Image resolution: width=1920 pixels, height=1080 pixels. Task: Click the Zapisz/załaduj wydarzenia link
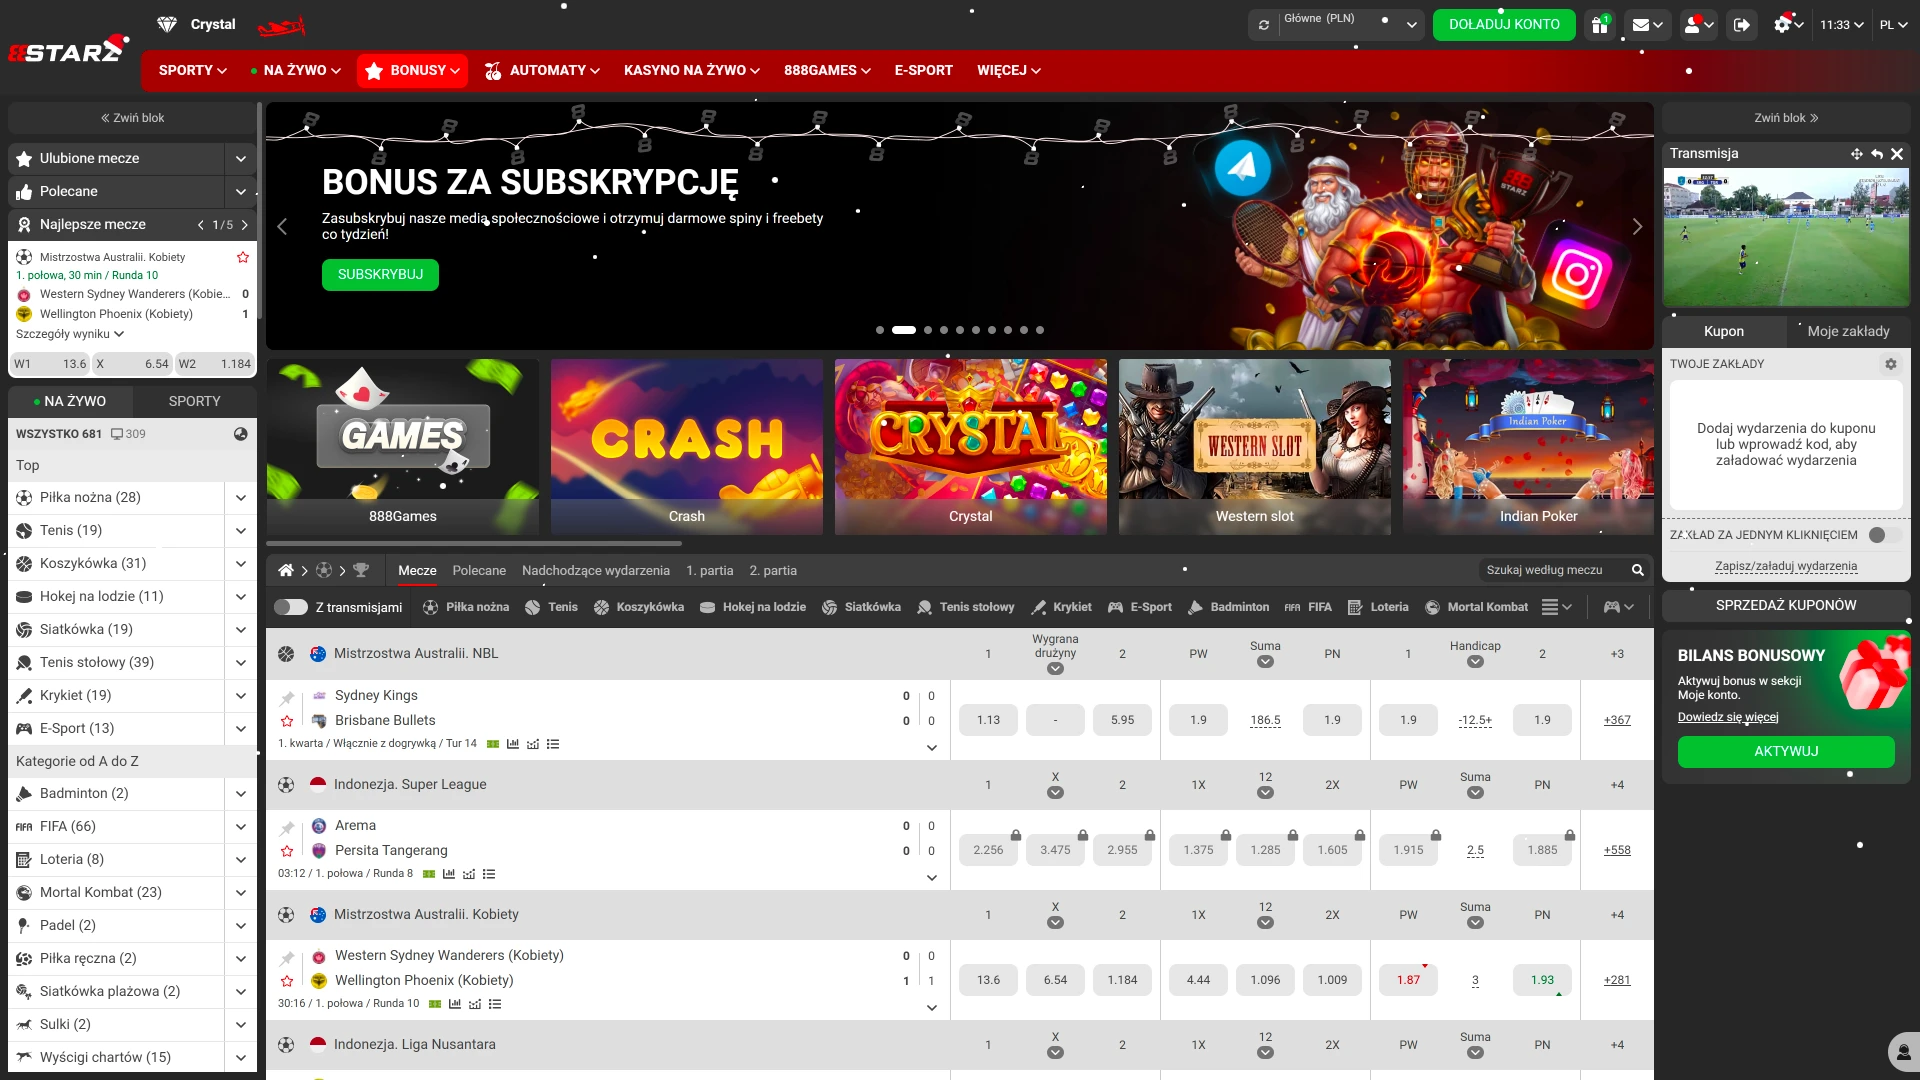1786,565
